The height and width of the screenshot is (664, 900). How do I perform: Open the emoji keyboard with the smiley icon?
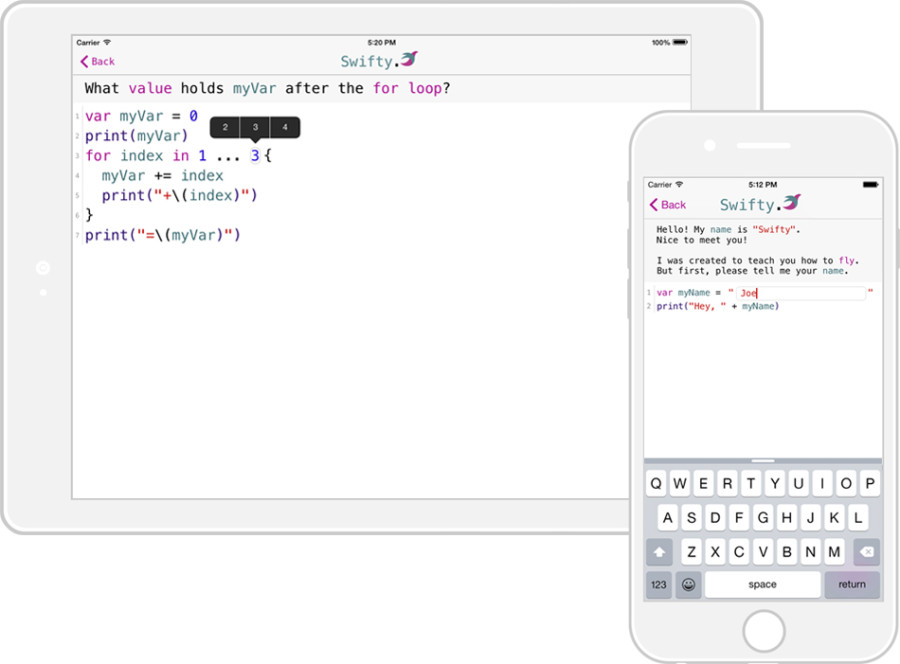click(689, 584)
